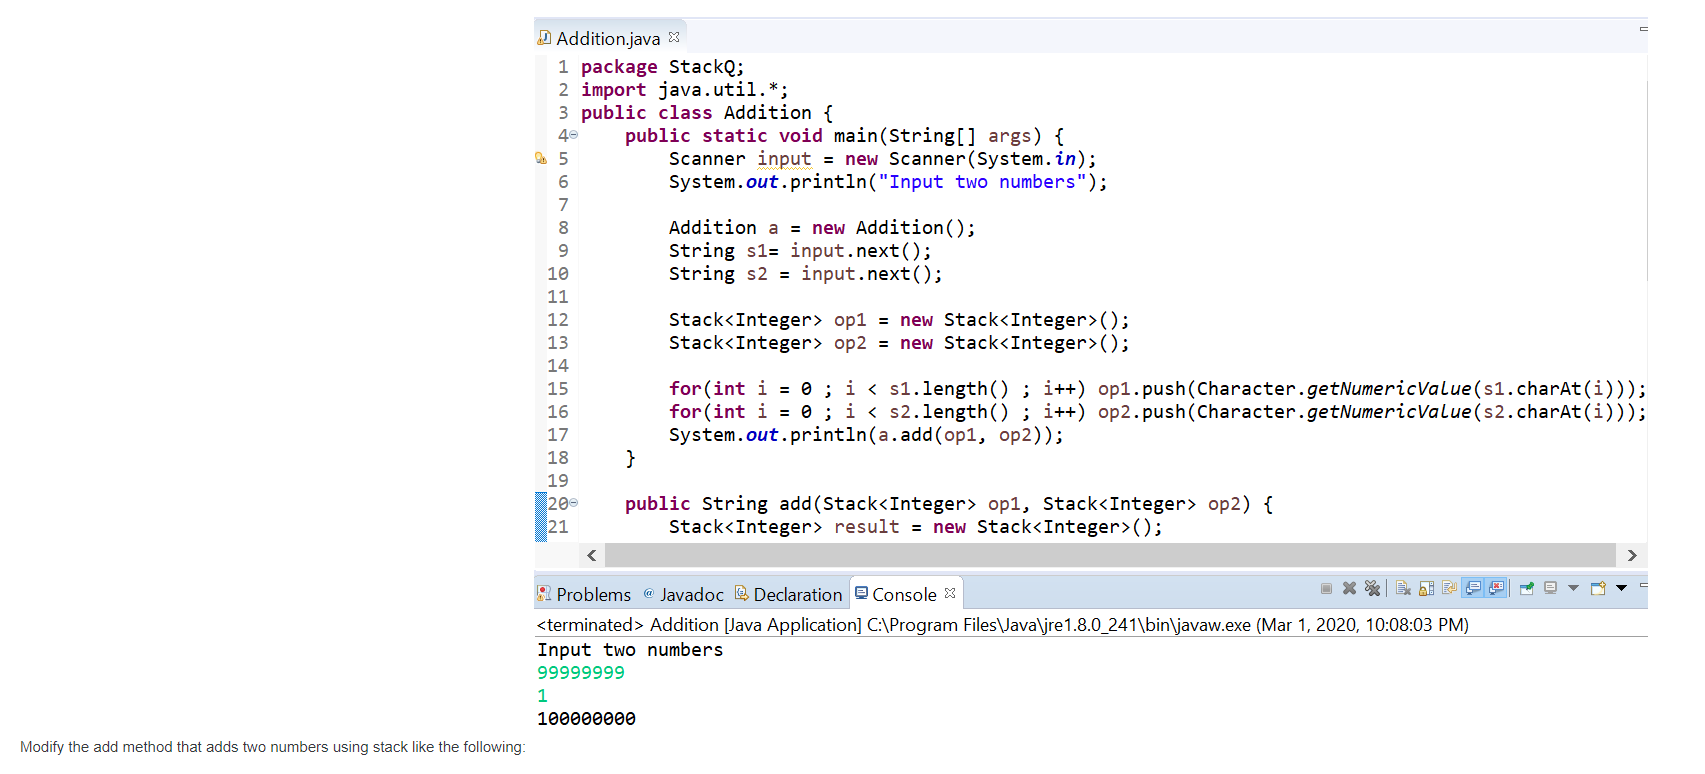Image resolution: width=1705 pixels, height=774 pixels.
Task: Remove the launch in Console toolbar
Action: [x=1349, y=588]
